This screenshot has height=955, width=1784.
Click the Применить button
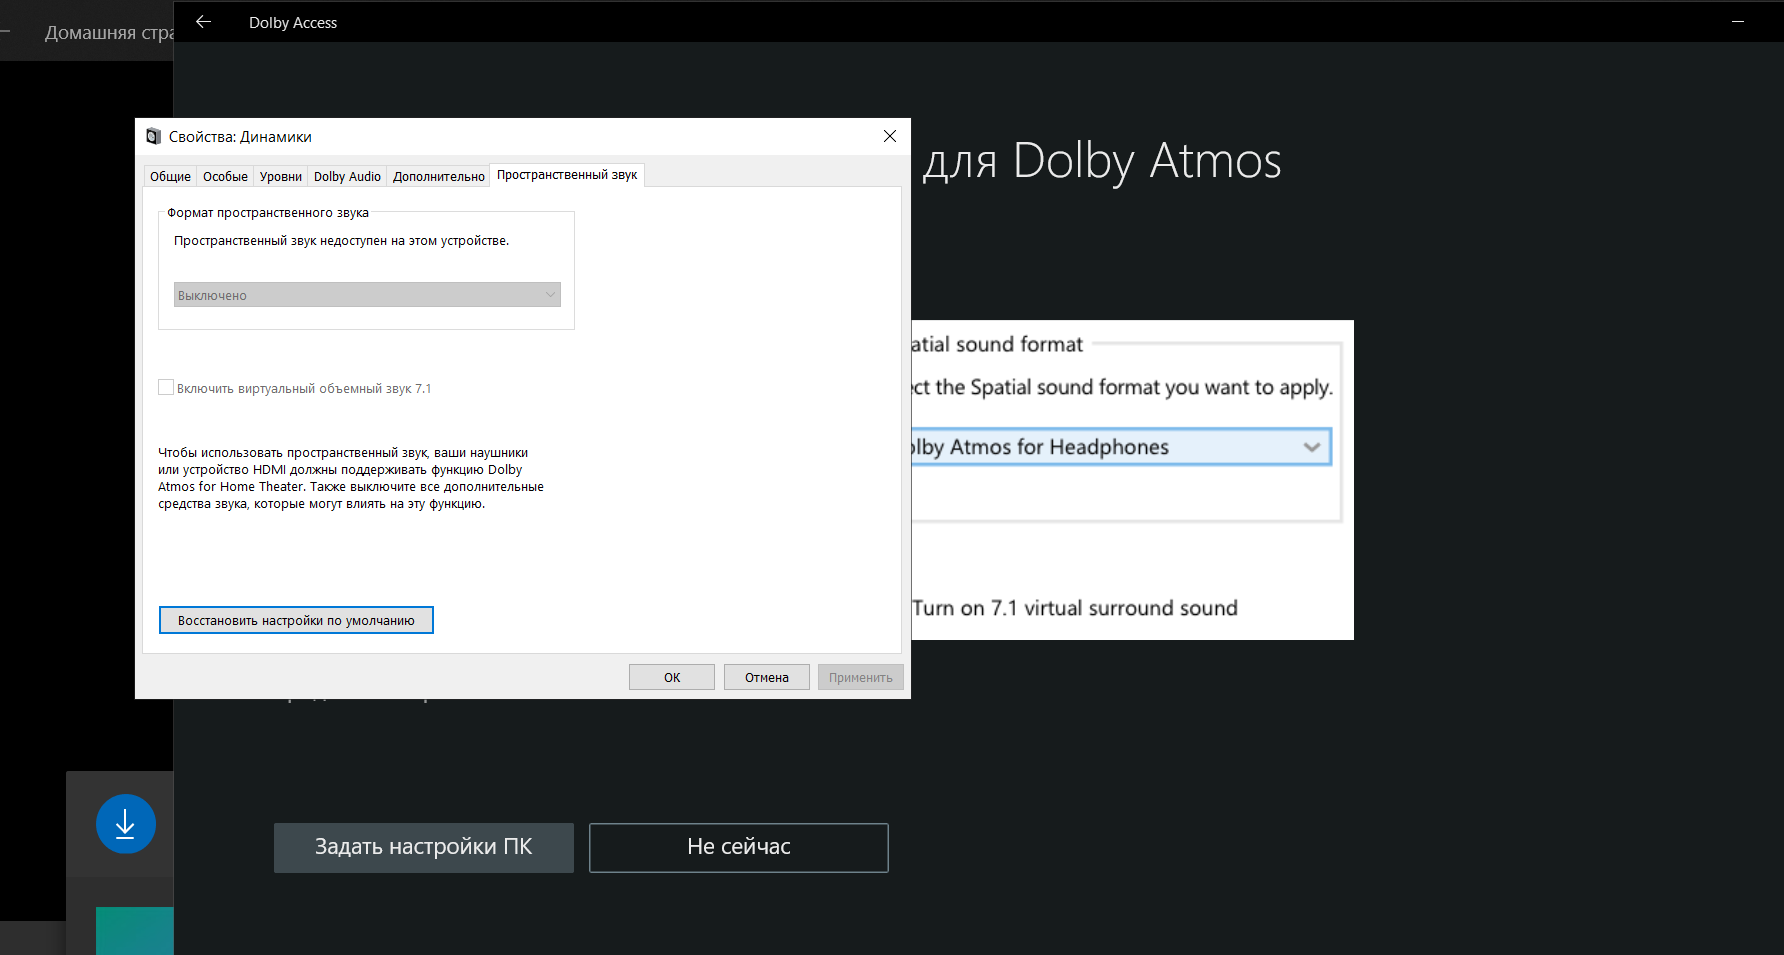click(x=861, y=677)
